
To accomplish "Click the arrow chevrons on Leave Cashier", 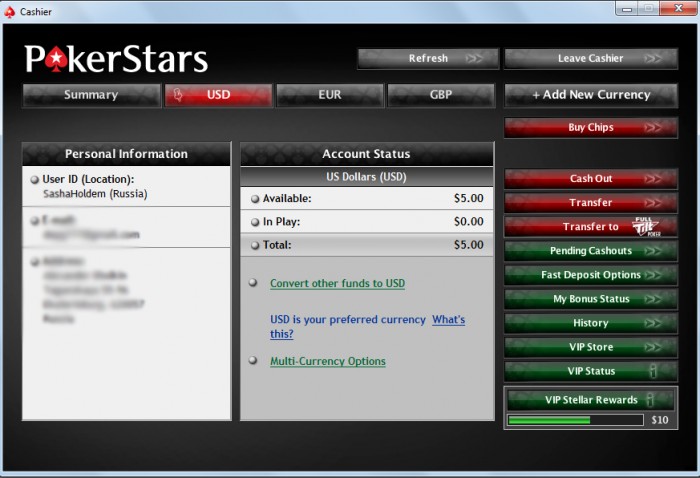I will [653, 58].
